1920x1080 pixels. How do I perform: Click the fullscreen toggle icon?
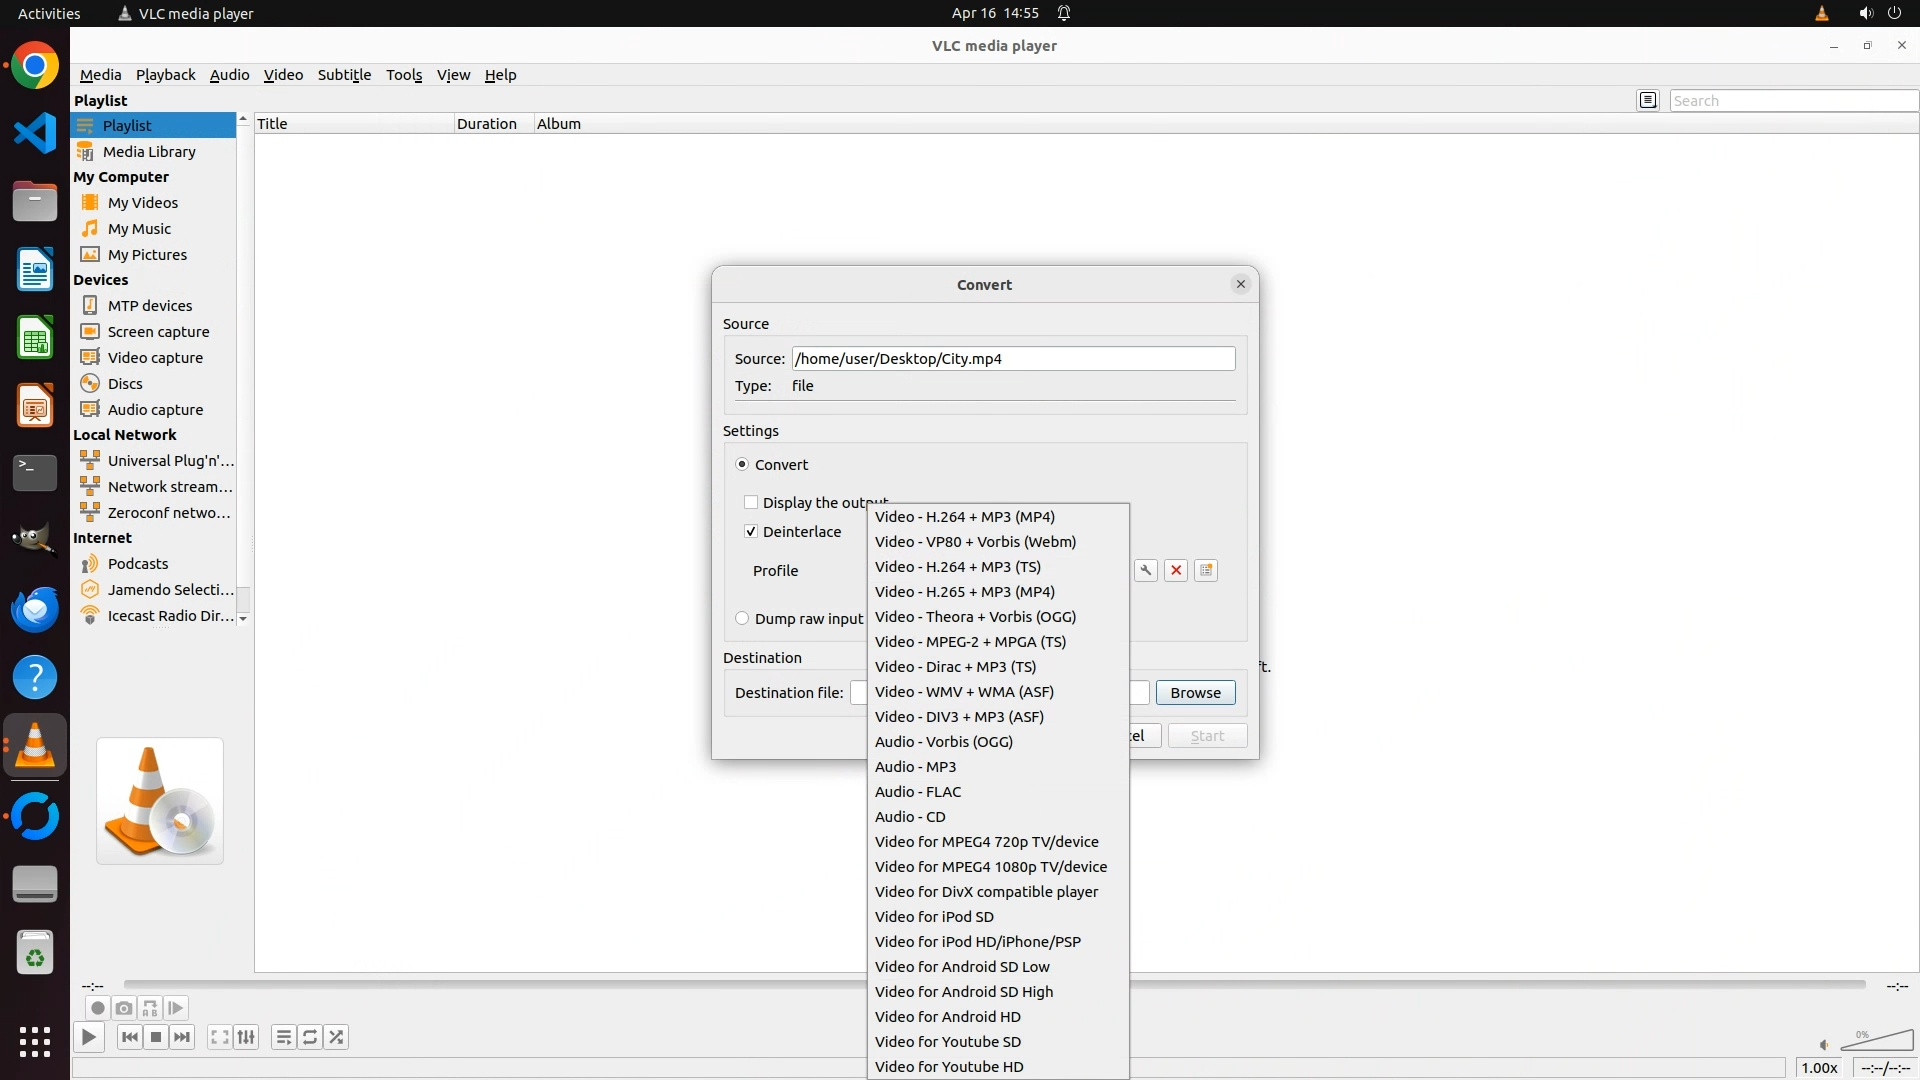pos(219,1037)
